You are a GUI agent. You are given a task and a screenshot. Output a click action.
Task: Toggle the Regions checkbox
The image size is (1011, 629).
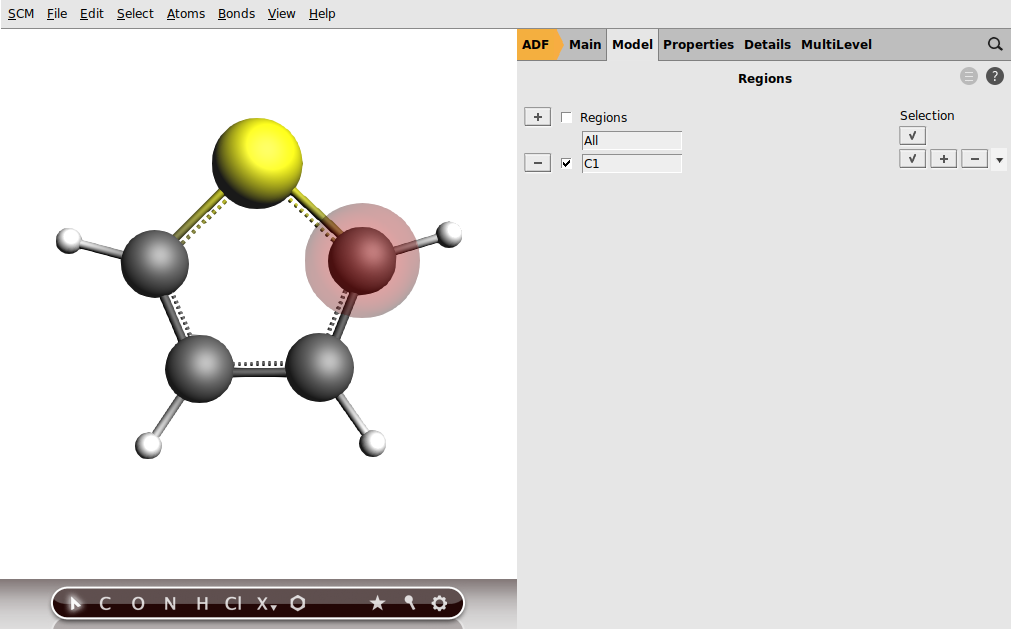(566, 117)
